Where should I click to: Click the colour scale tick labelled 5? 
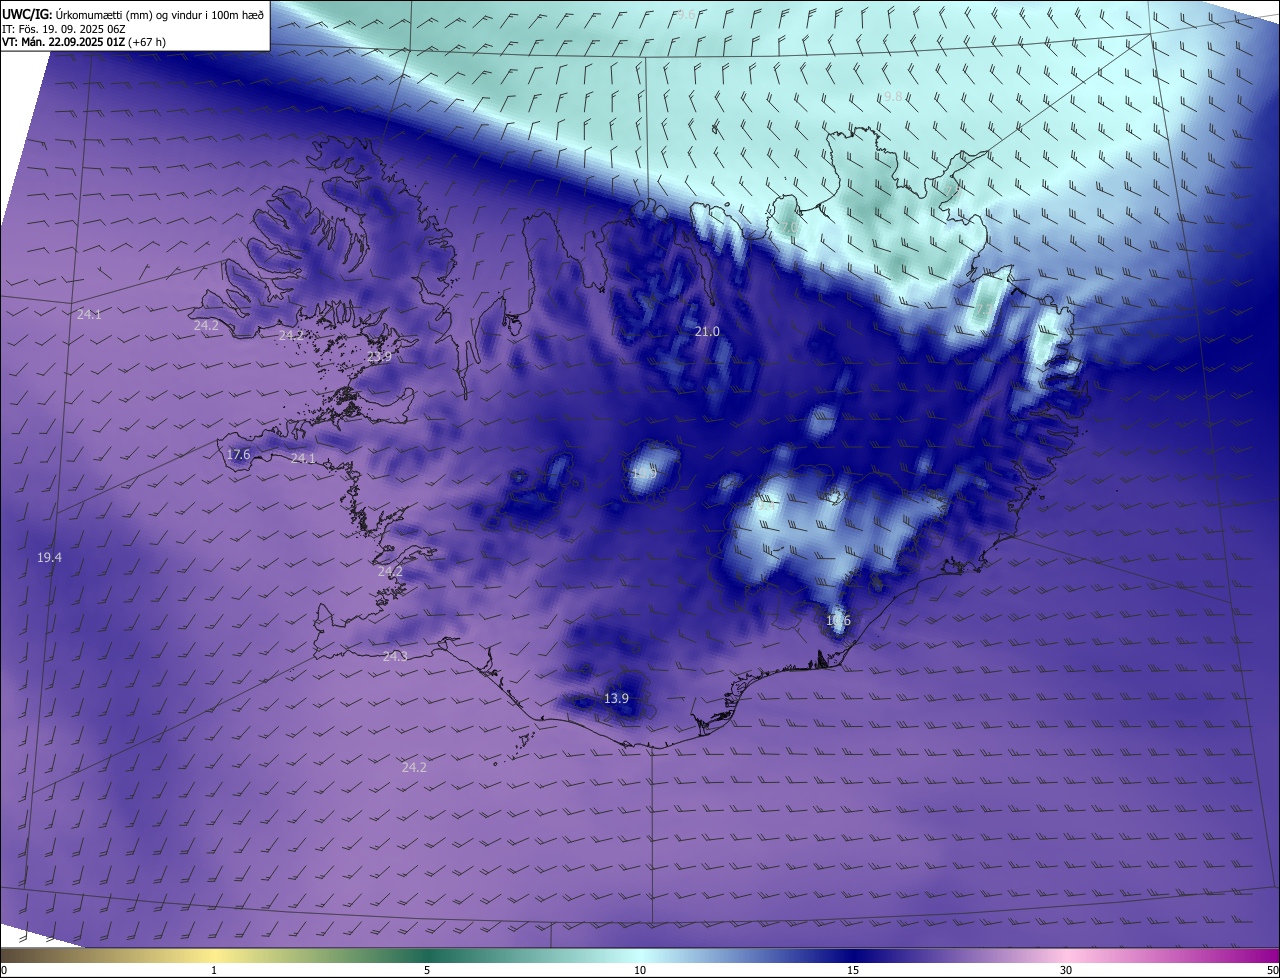(427, 970)
